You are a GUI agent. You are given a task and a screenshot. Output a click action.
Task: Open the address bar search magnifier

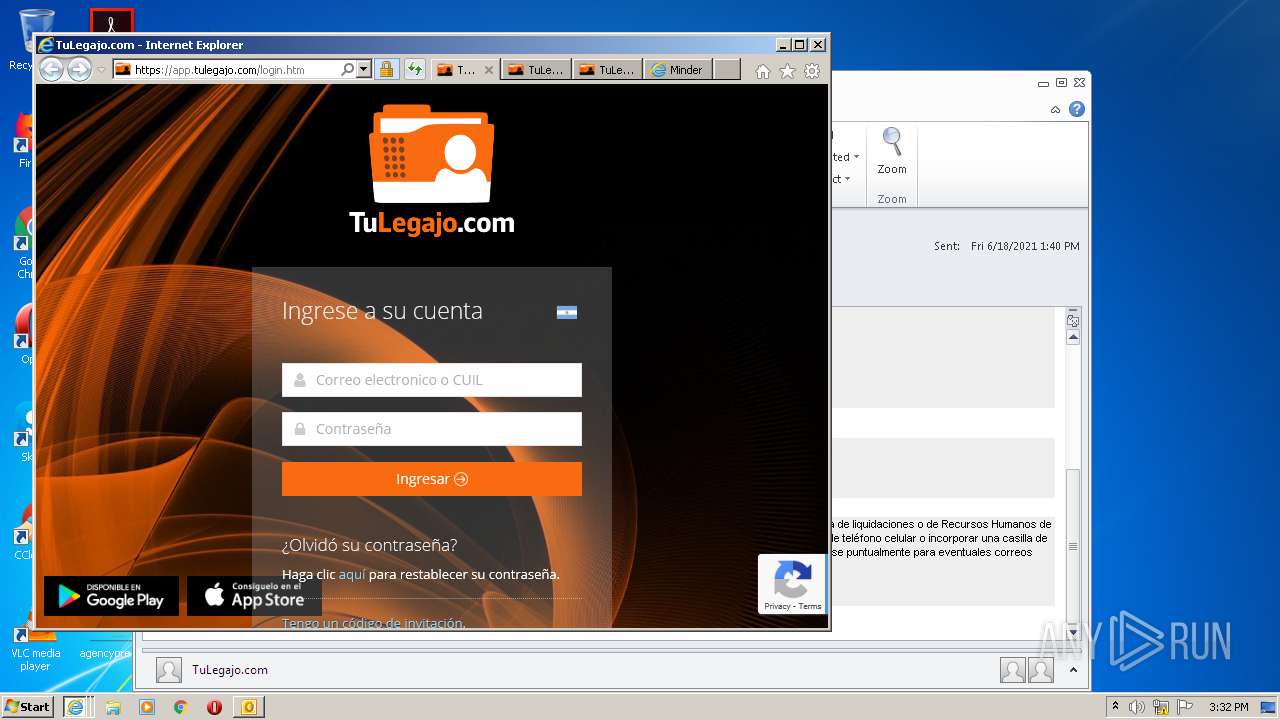347,70
